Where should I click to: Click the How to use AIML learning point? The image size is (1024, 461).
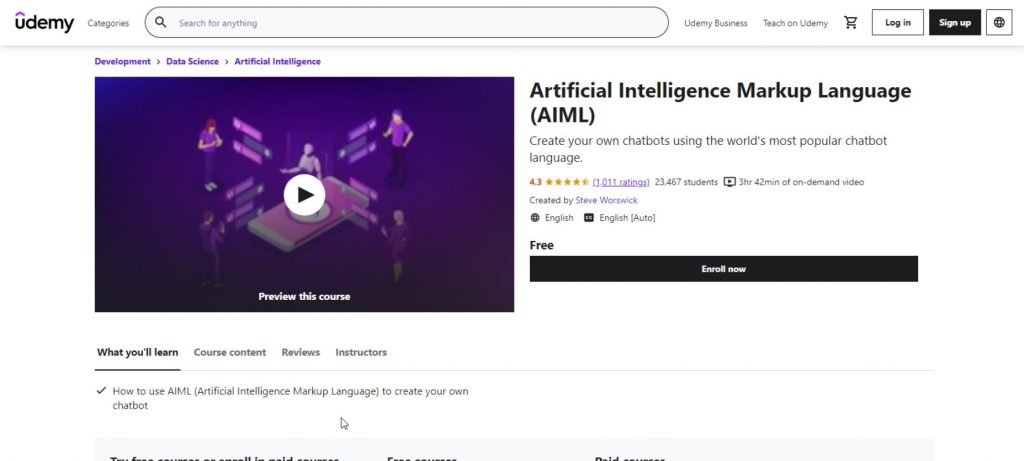[x=290, y=398]
